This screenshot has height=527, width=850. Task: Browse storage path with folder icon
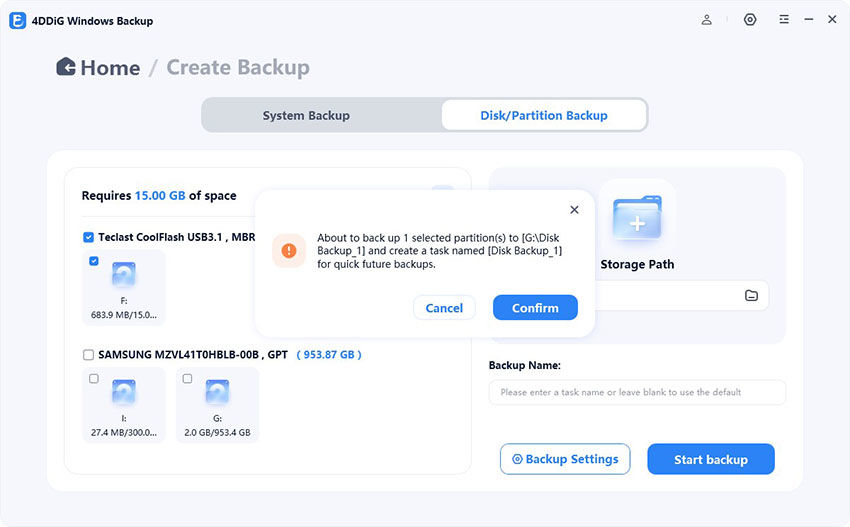coord(751,295)
